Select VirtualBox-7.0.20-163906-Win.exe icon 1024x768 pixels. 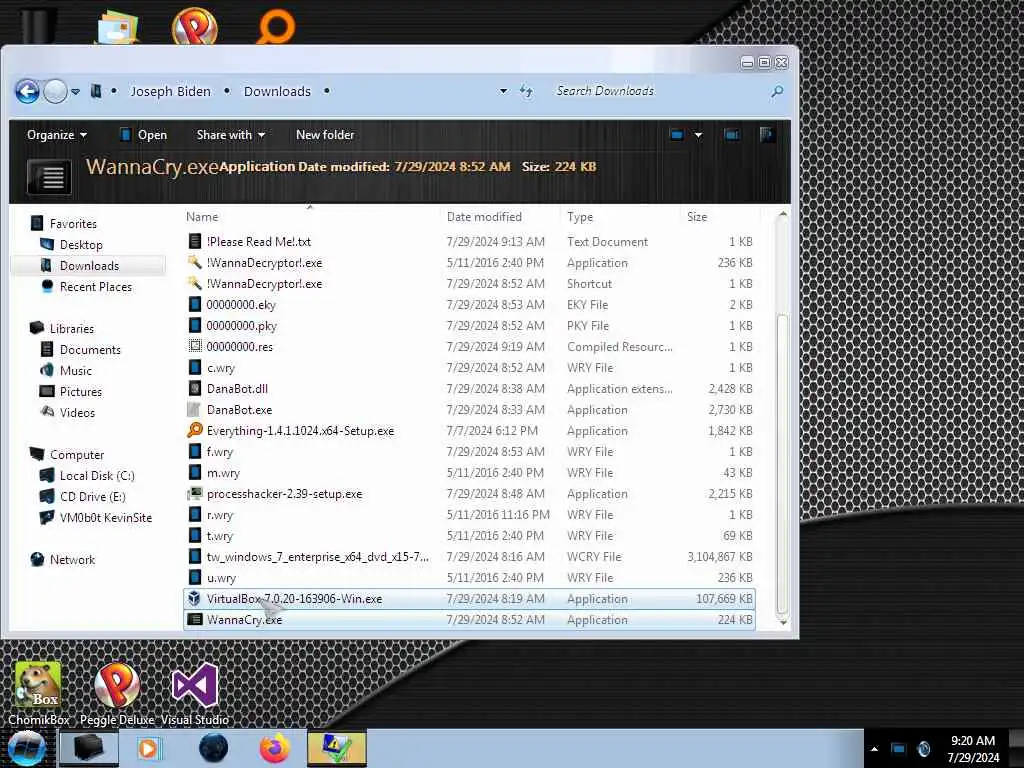pos(195,598)
